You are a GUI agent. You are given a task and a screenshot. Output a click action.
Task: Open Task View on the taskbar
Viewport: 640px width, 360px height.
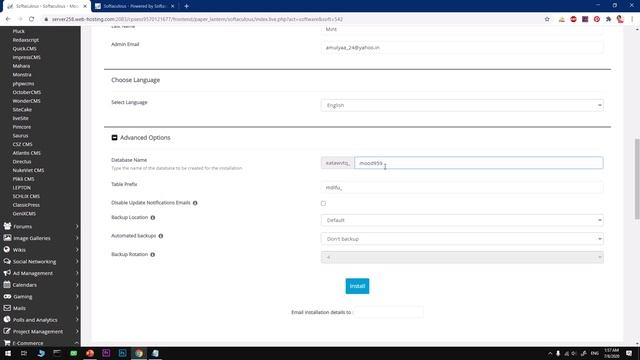[x=24, y=353]
